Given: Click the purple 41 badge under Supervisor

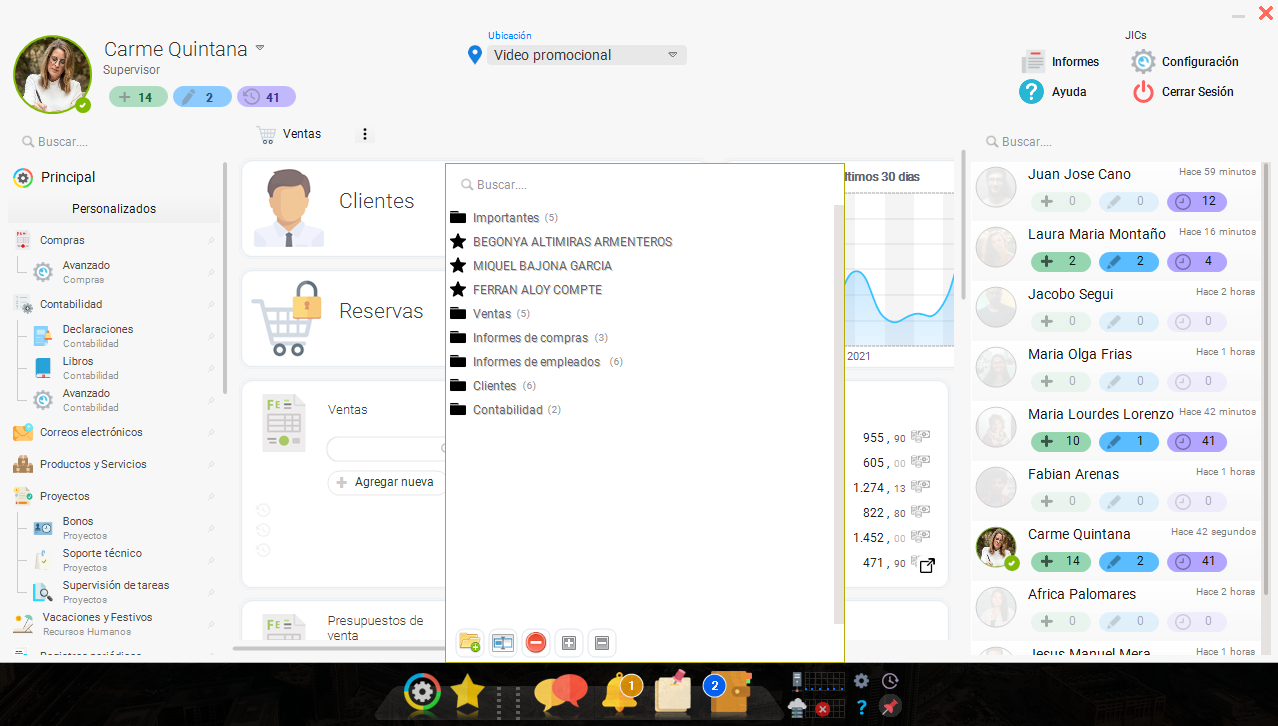Looking at the screenshot, I should pos(266,97).
